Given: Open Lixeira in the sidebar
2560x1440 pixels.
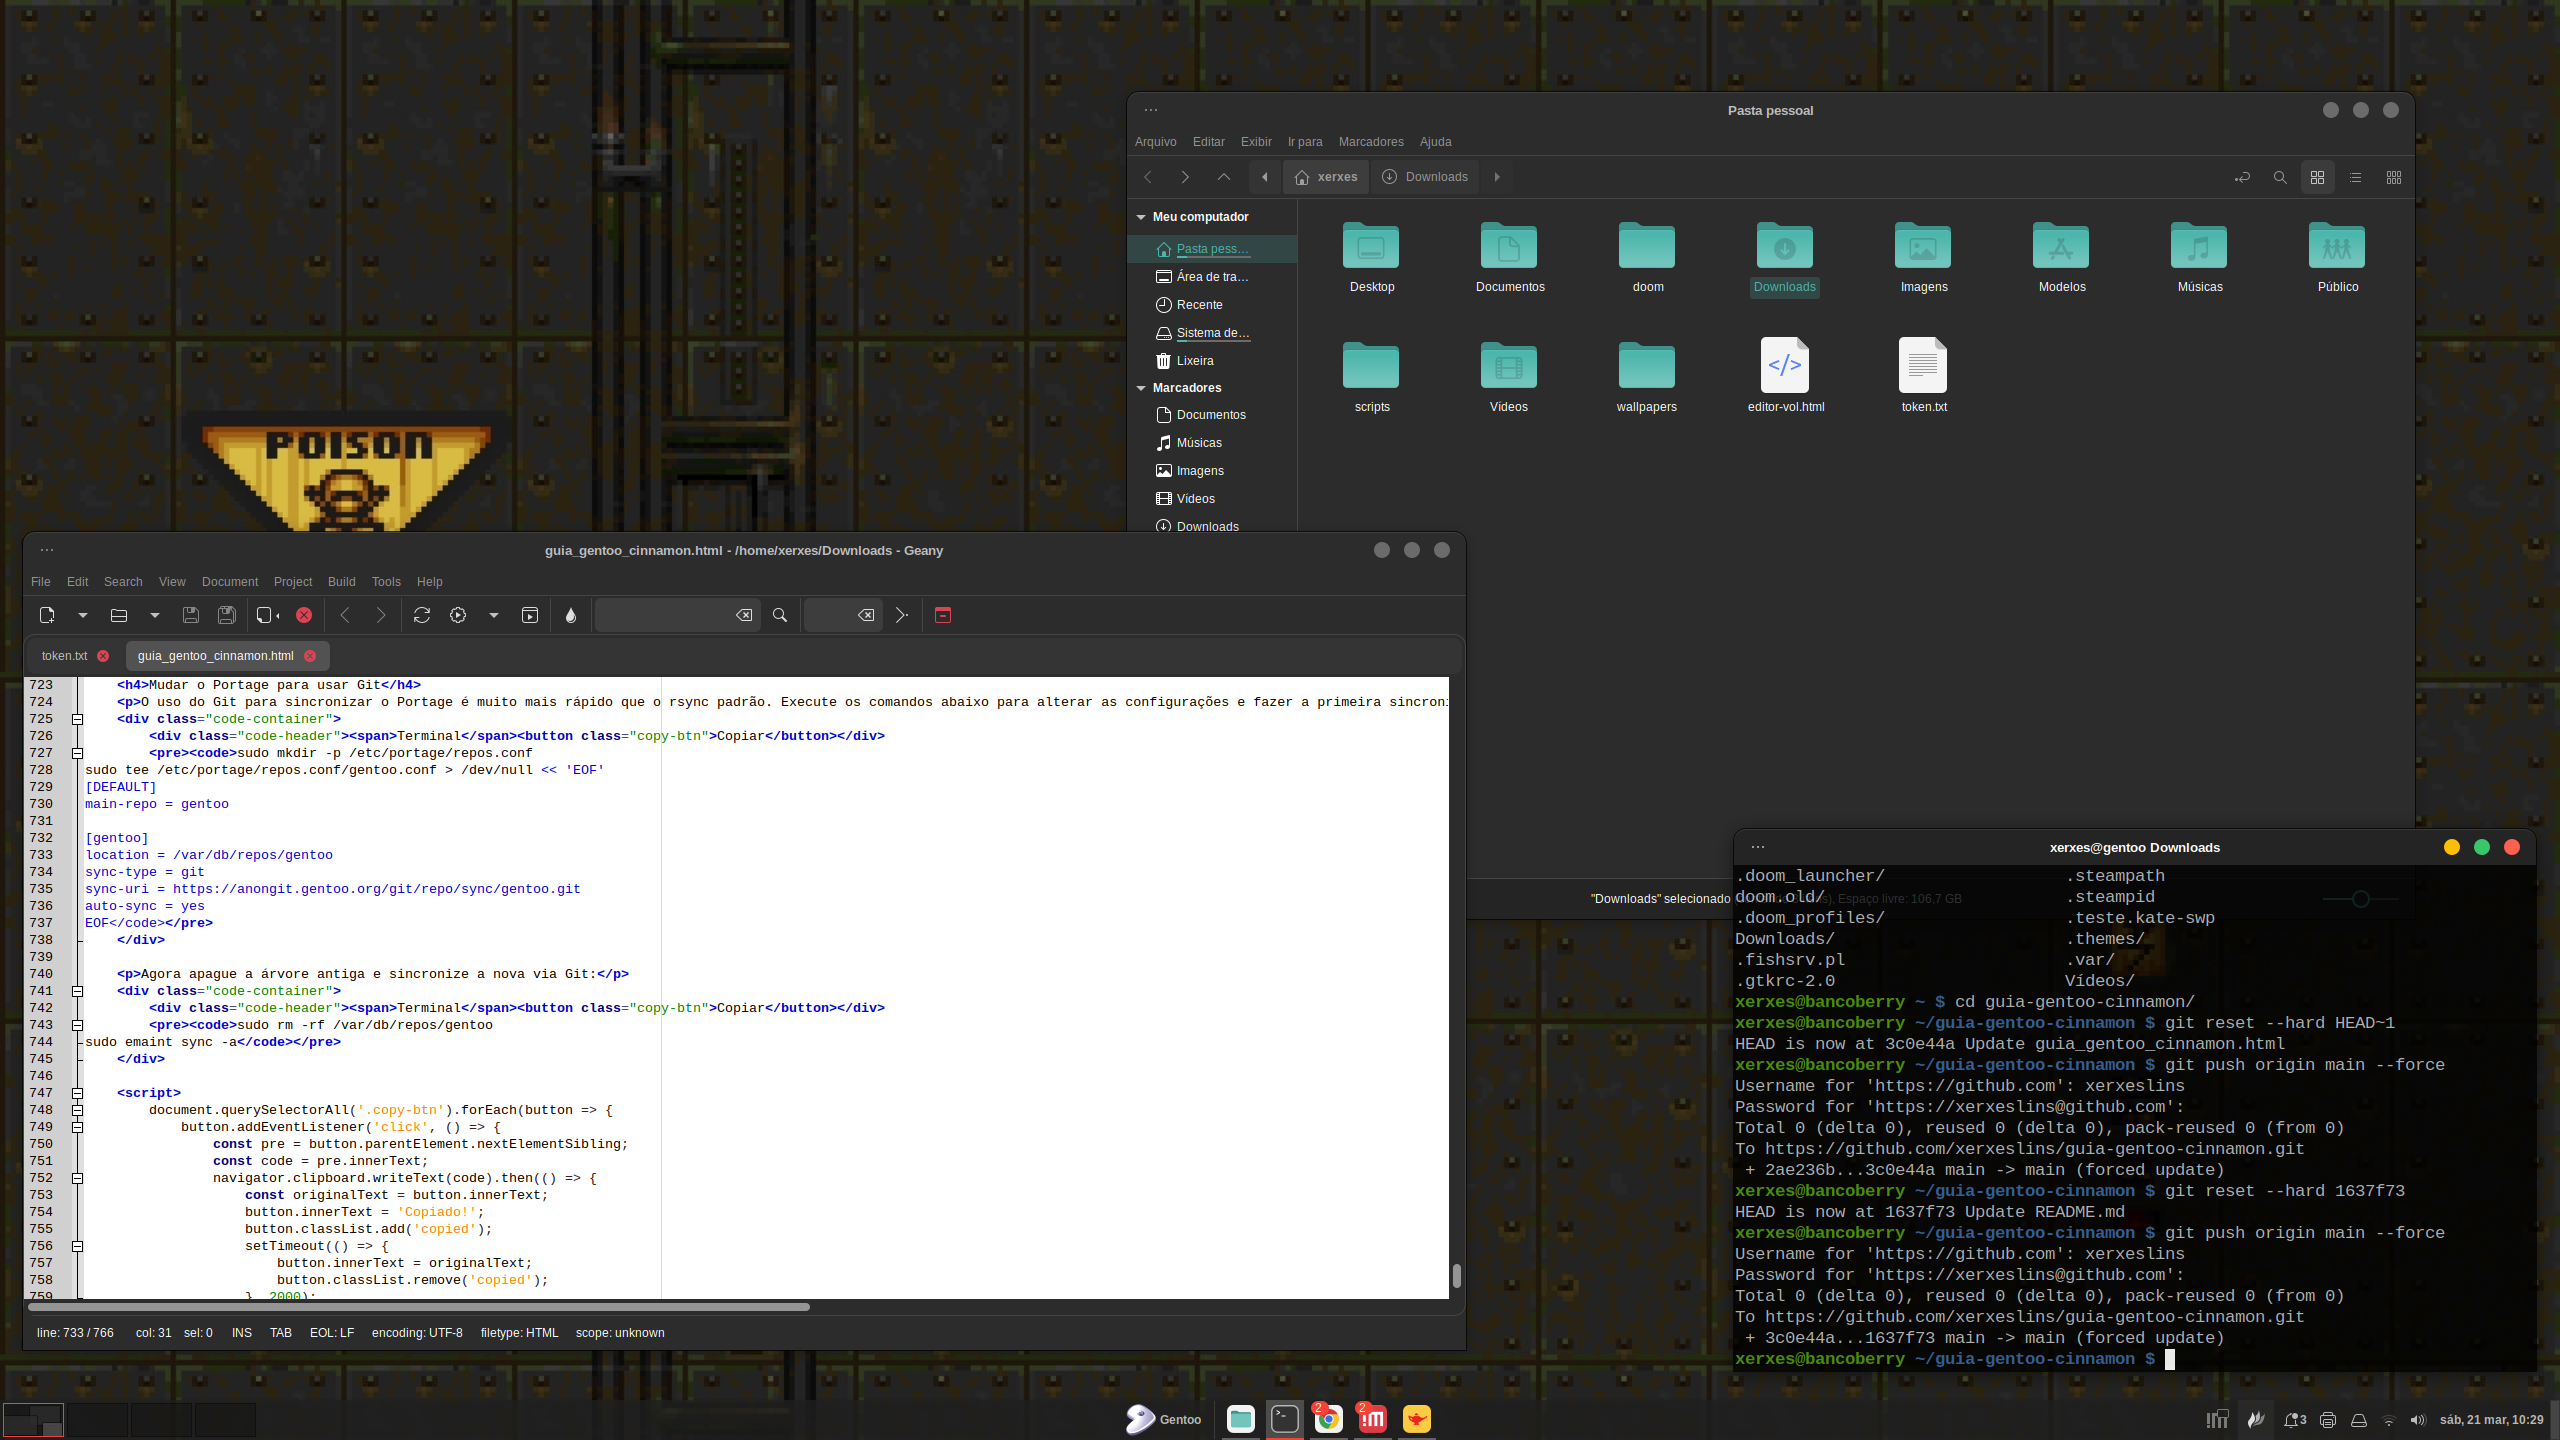Looking at the screenshot, I should tap(1194, 361).
